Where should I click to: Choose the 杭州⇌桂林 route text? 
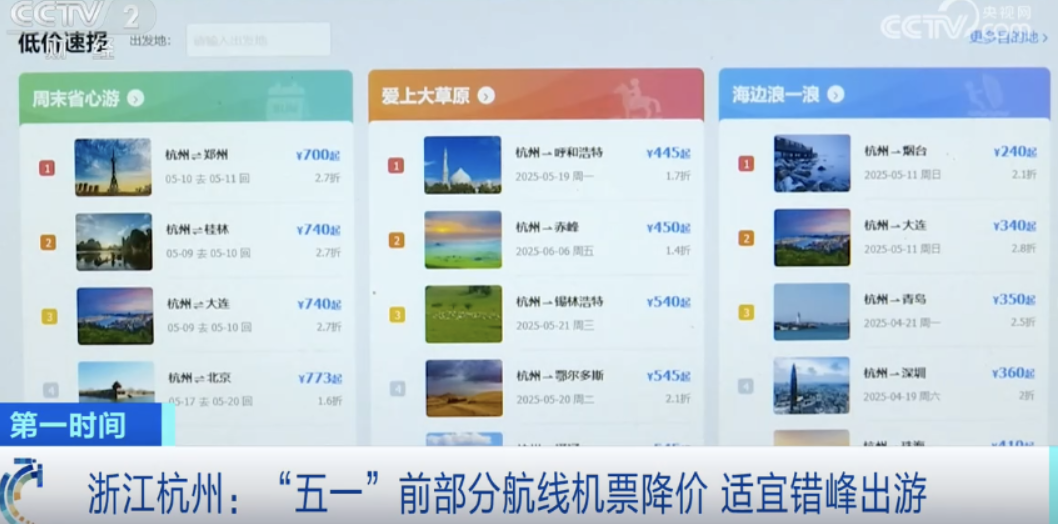click(x=197, y=229)
